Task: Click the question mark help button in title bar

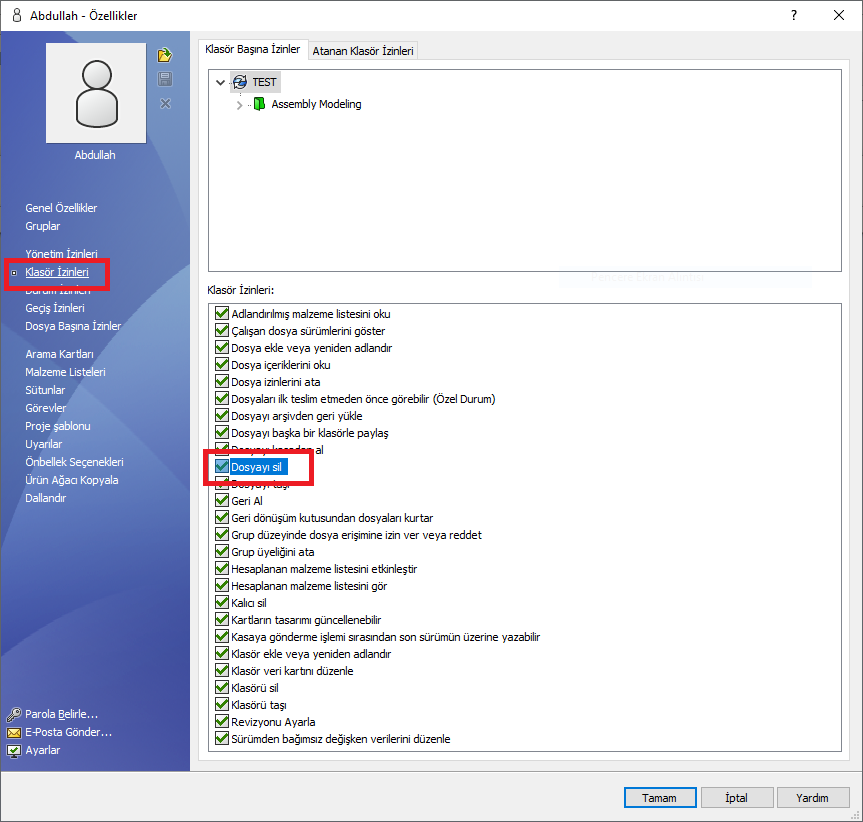Action: (x=794, y=15)
